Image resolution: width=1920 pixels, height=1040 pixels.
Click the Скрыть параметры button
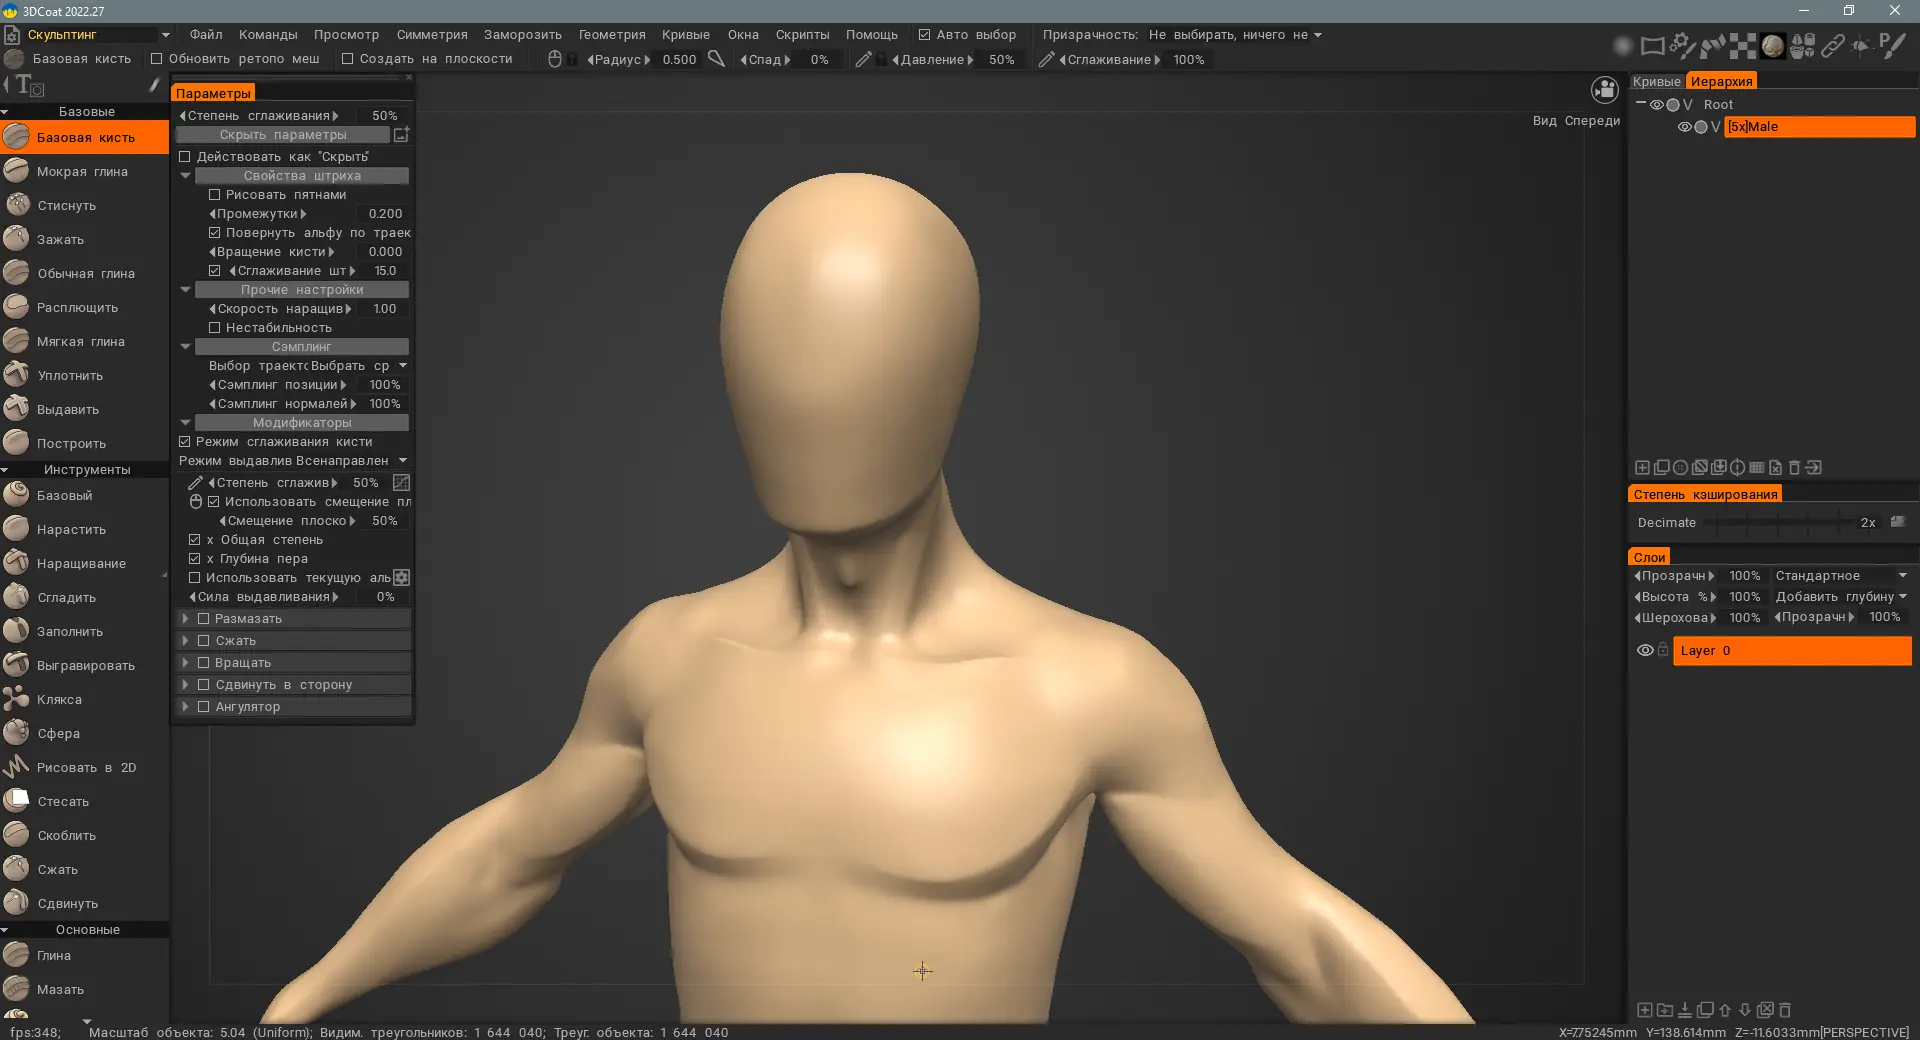tap(283, 135)
